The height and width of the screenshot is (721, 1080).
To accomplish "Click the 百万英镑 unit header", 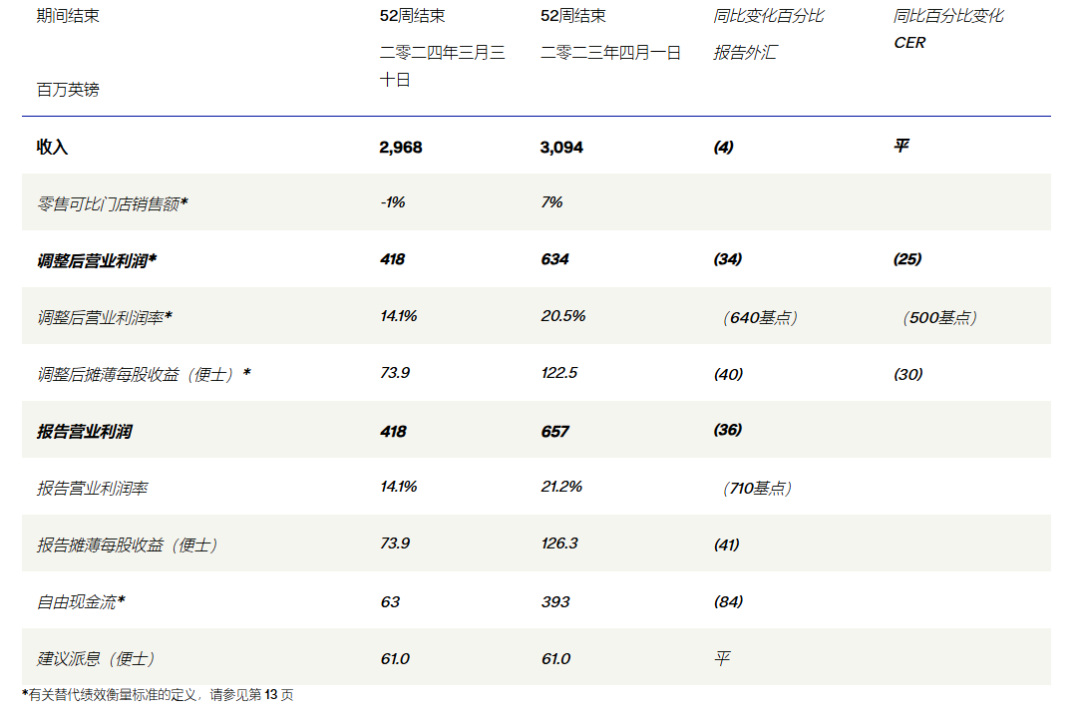I will tap(68, 90).
